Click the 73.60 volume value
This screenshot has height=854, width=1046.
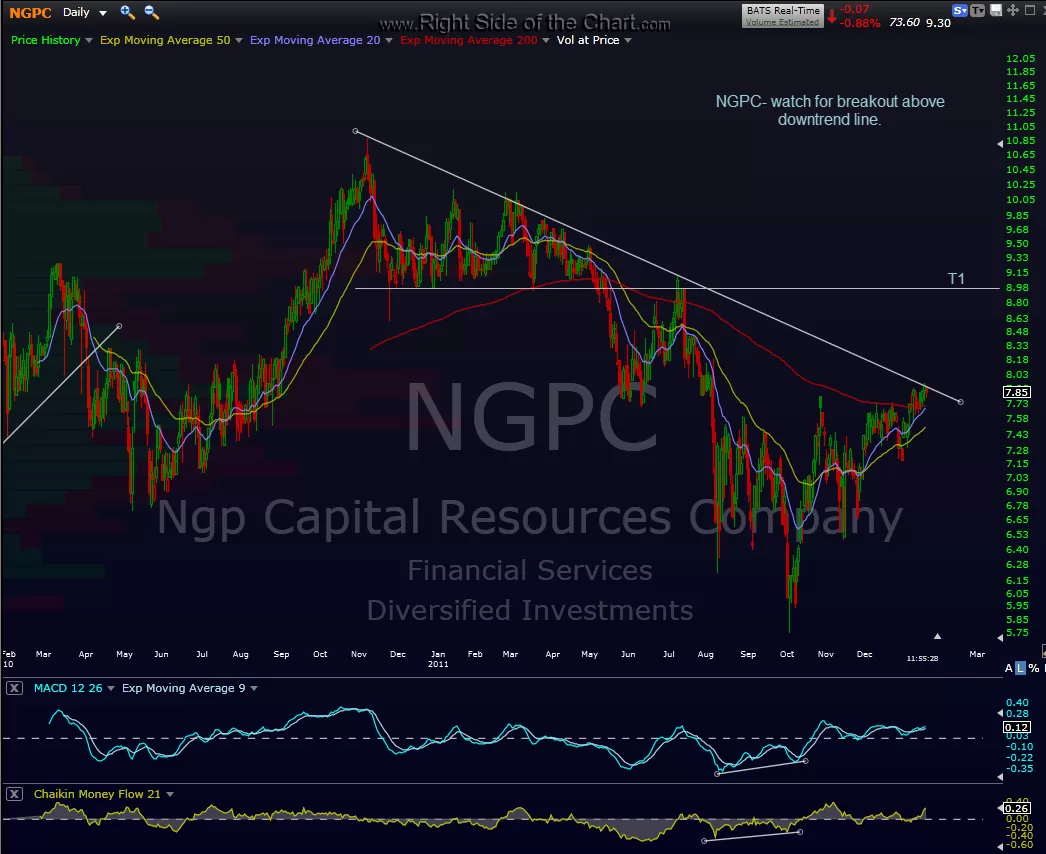904,22
